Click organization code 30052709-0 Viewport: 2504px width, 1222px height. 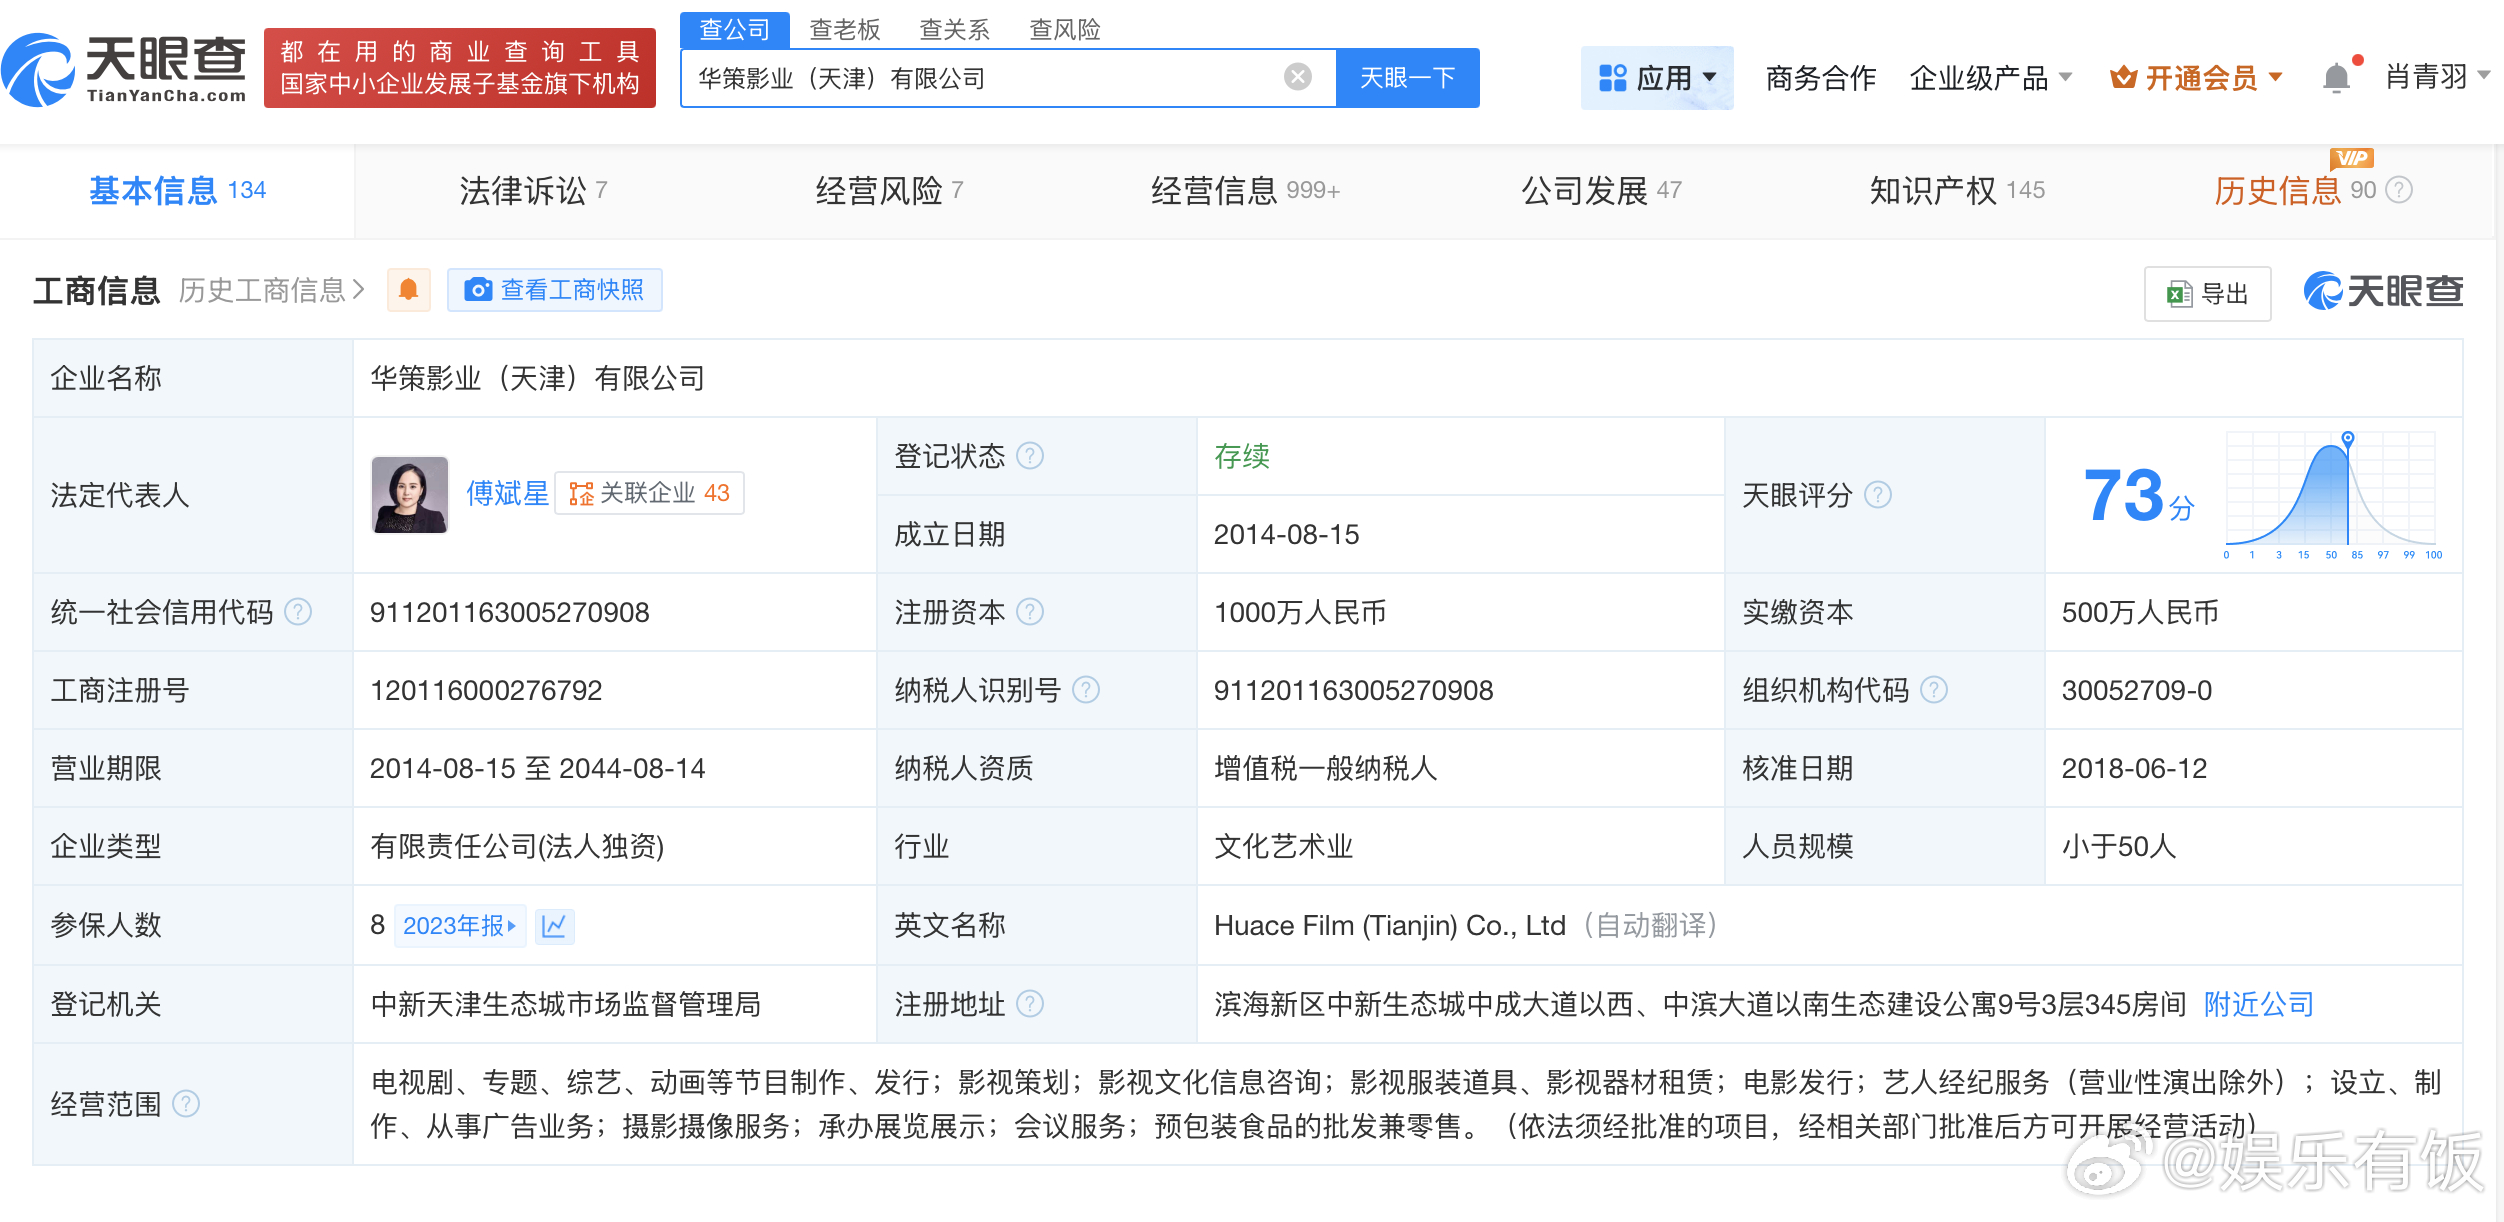tap(2136, 690)
